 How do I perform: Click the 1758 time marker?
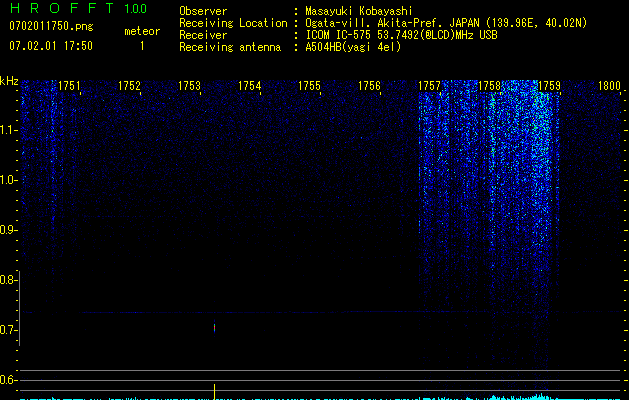click(x=489, y=86)
